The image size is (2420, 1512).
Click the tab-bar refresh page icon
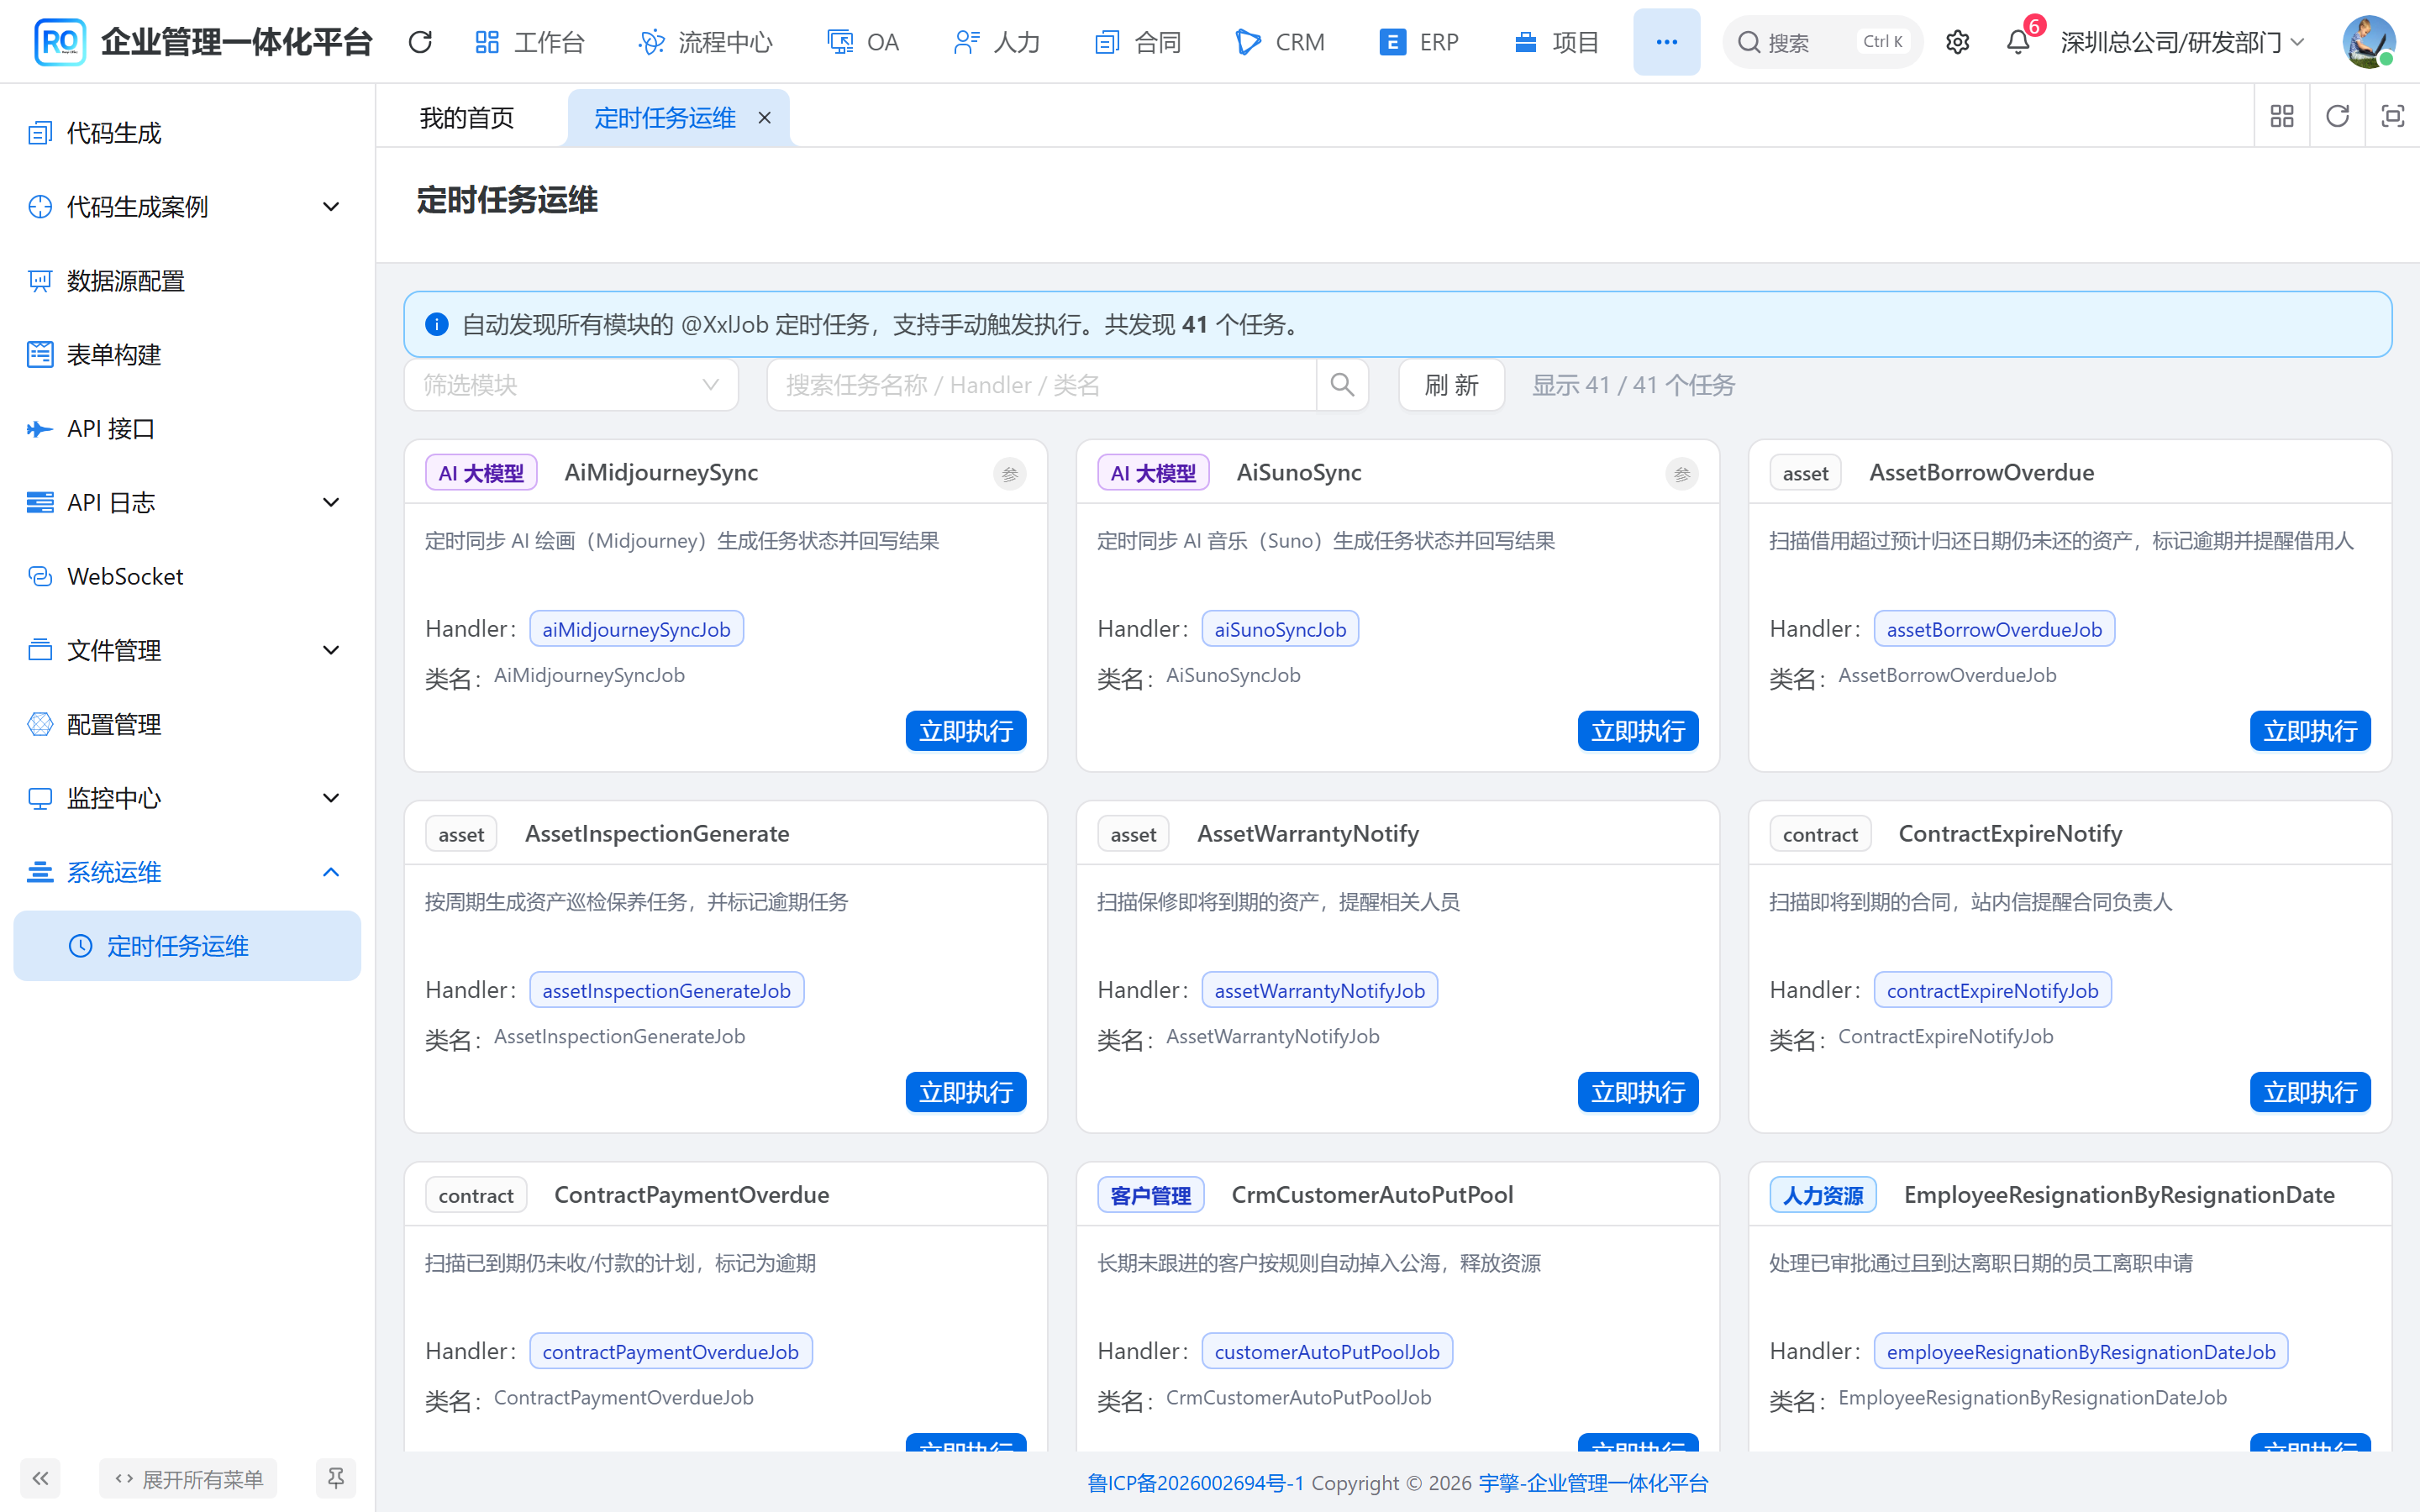[2337, 116]
